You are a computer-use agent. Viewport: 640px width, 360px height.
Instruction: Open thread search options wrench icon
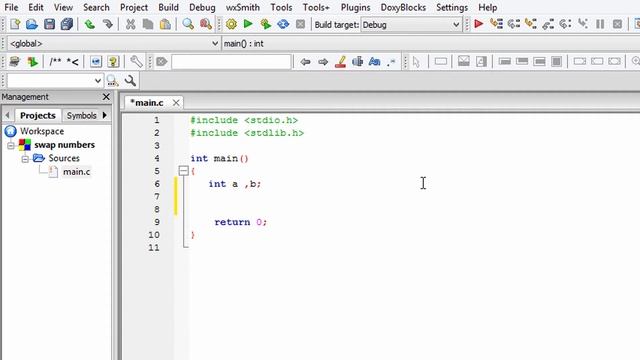[130, 81]
